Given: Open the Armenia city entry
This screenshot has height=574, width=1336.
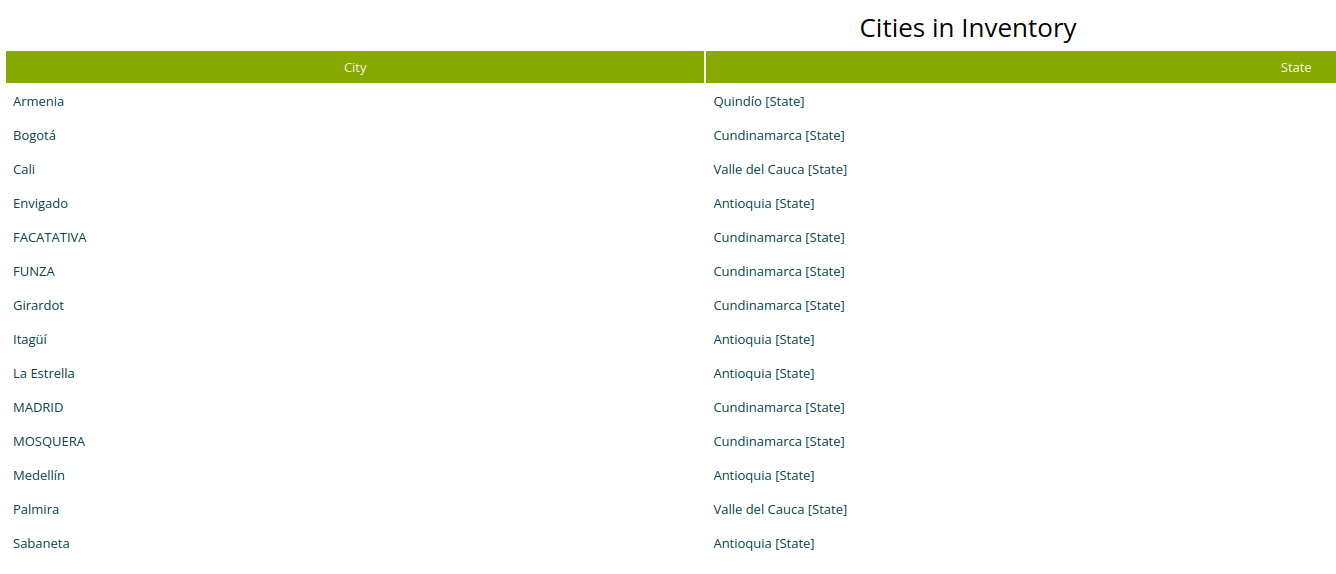Looking at the screenshot, I should coord(39,102).
